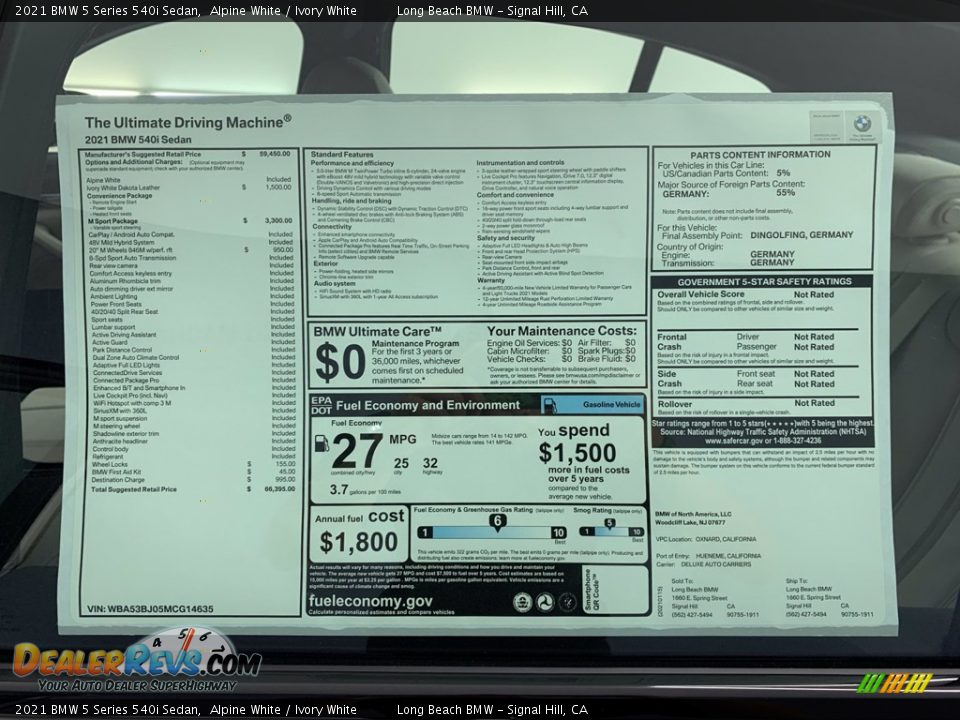Image resolution: width=960 pixels, height=720 pixels.
Task: Click 'The Ultimate Driving Machine' heading
Action: point(188,122)
